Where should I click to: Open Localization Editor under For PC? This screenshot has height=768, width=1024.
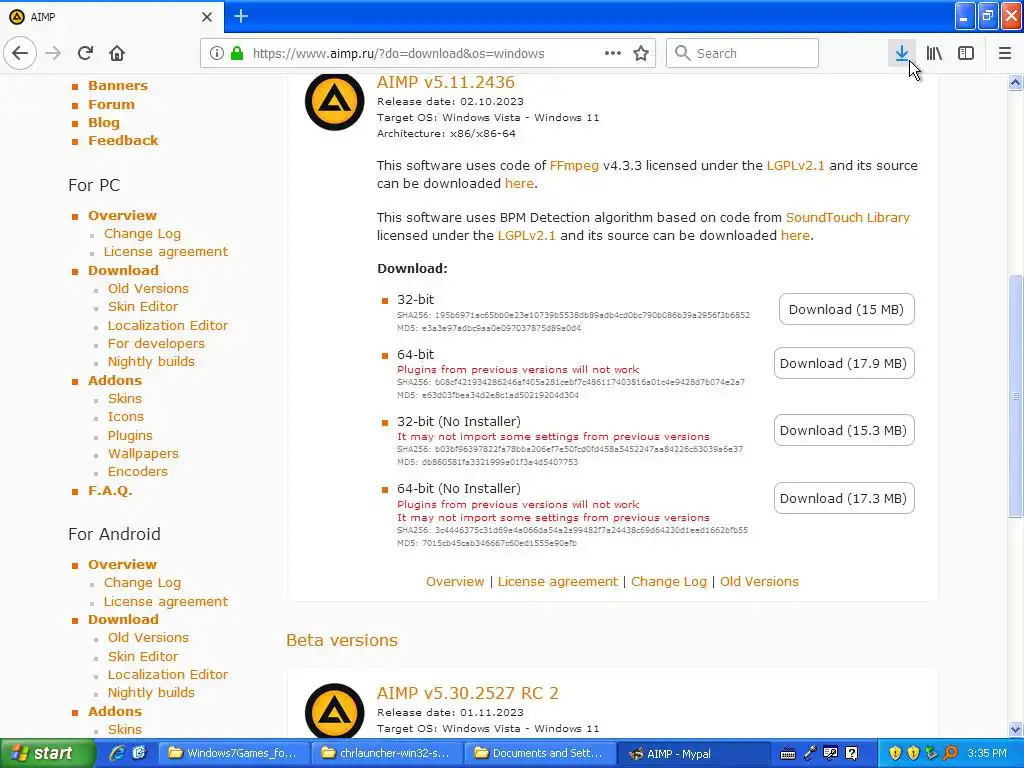(167, 325)
